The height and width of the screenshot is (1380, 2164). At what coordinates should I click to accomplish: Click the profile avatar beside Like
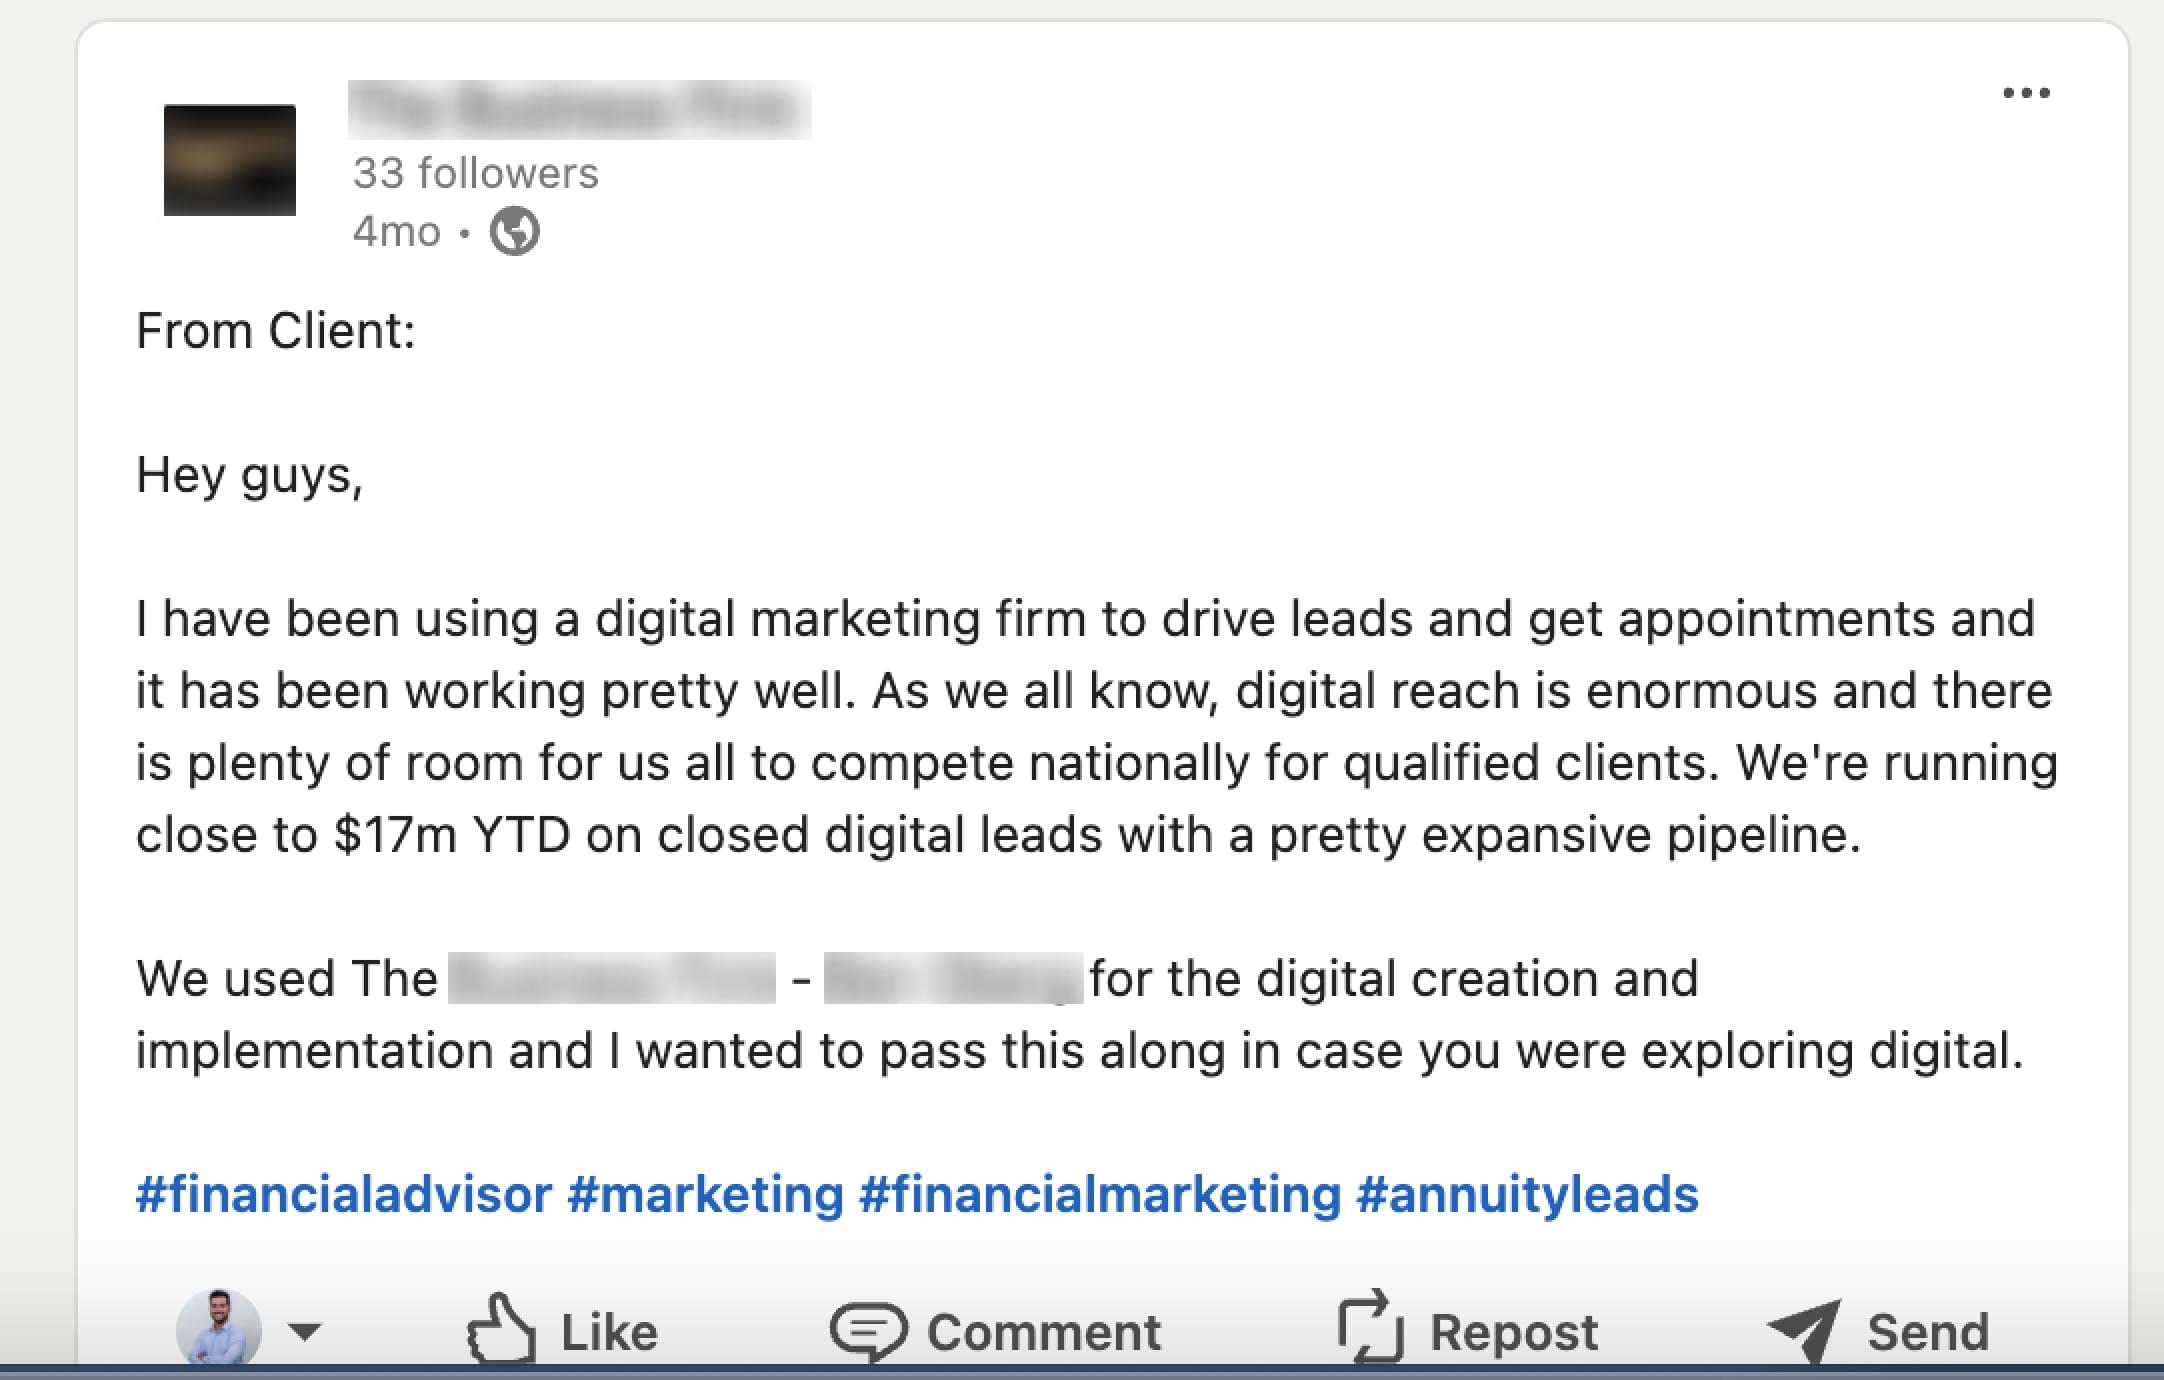[219, 1328]
